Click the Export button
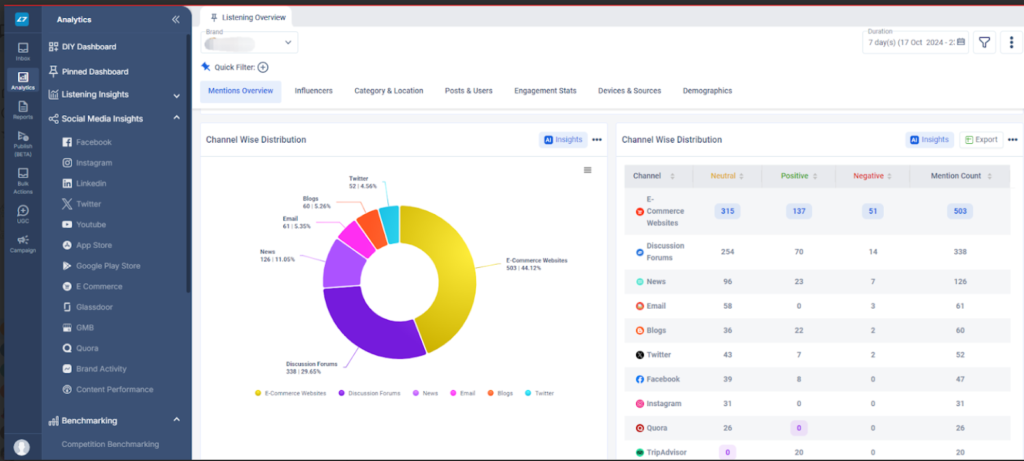The height and width of the screenshot is (461, 1024). [981, 140]
